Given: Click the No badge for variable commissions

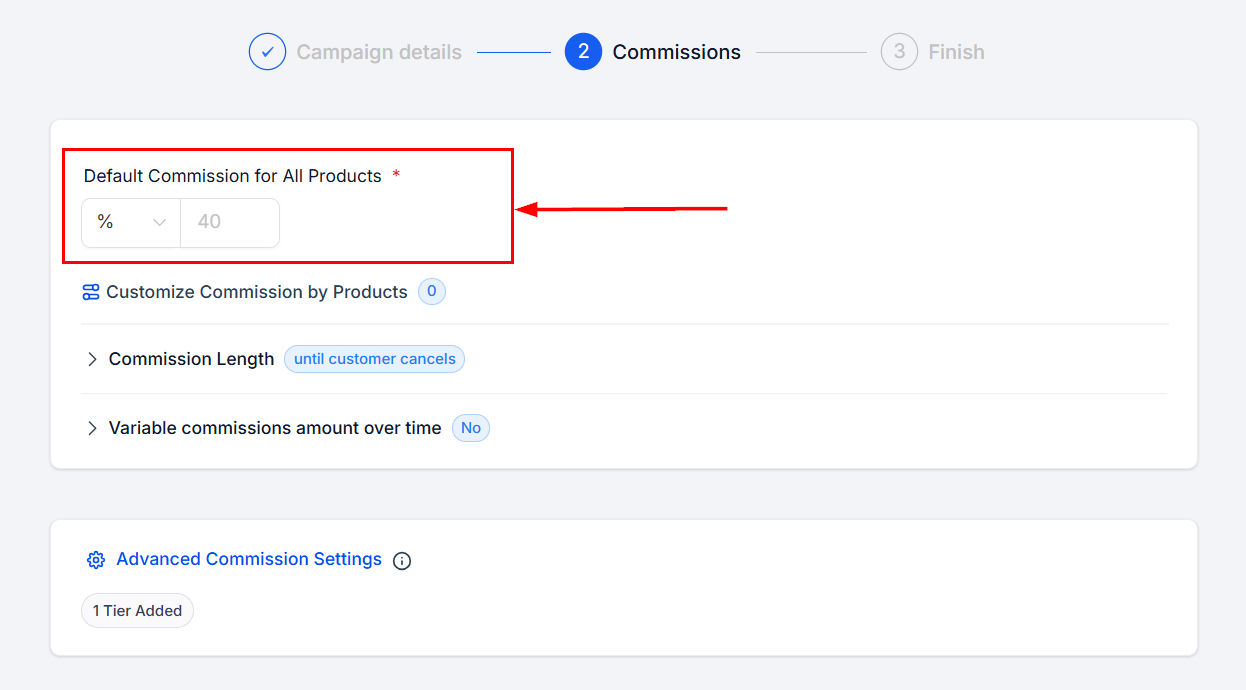Looking at the screenshot, I should click(471, 428).
